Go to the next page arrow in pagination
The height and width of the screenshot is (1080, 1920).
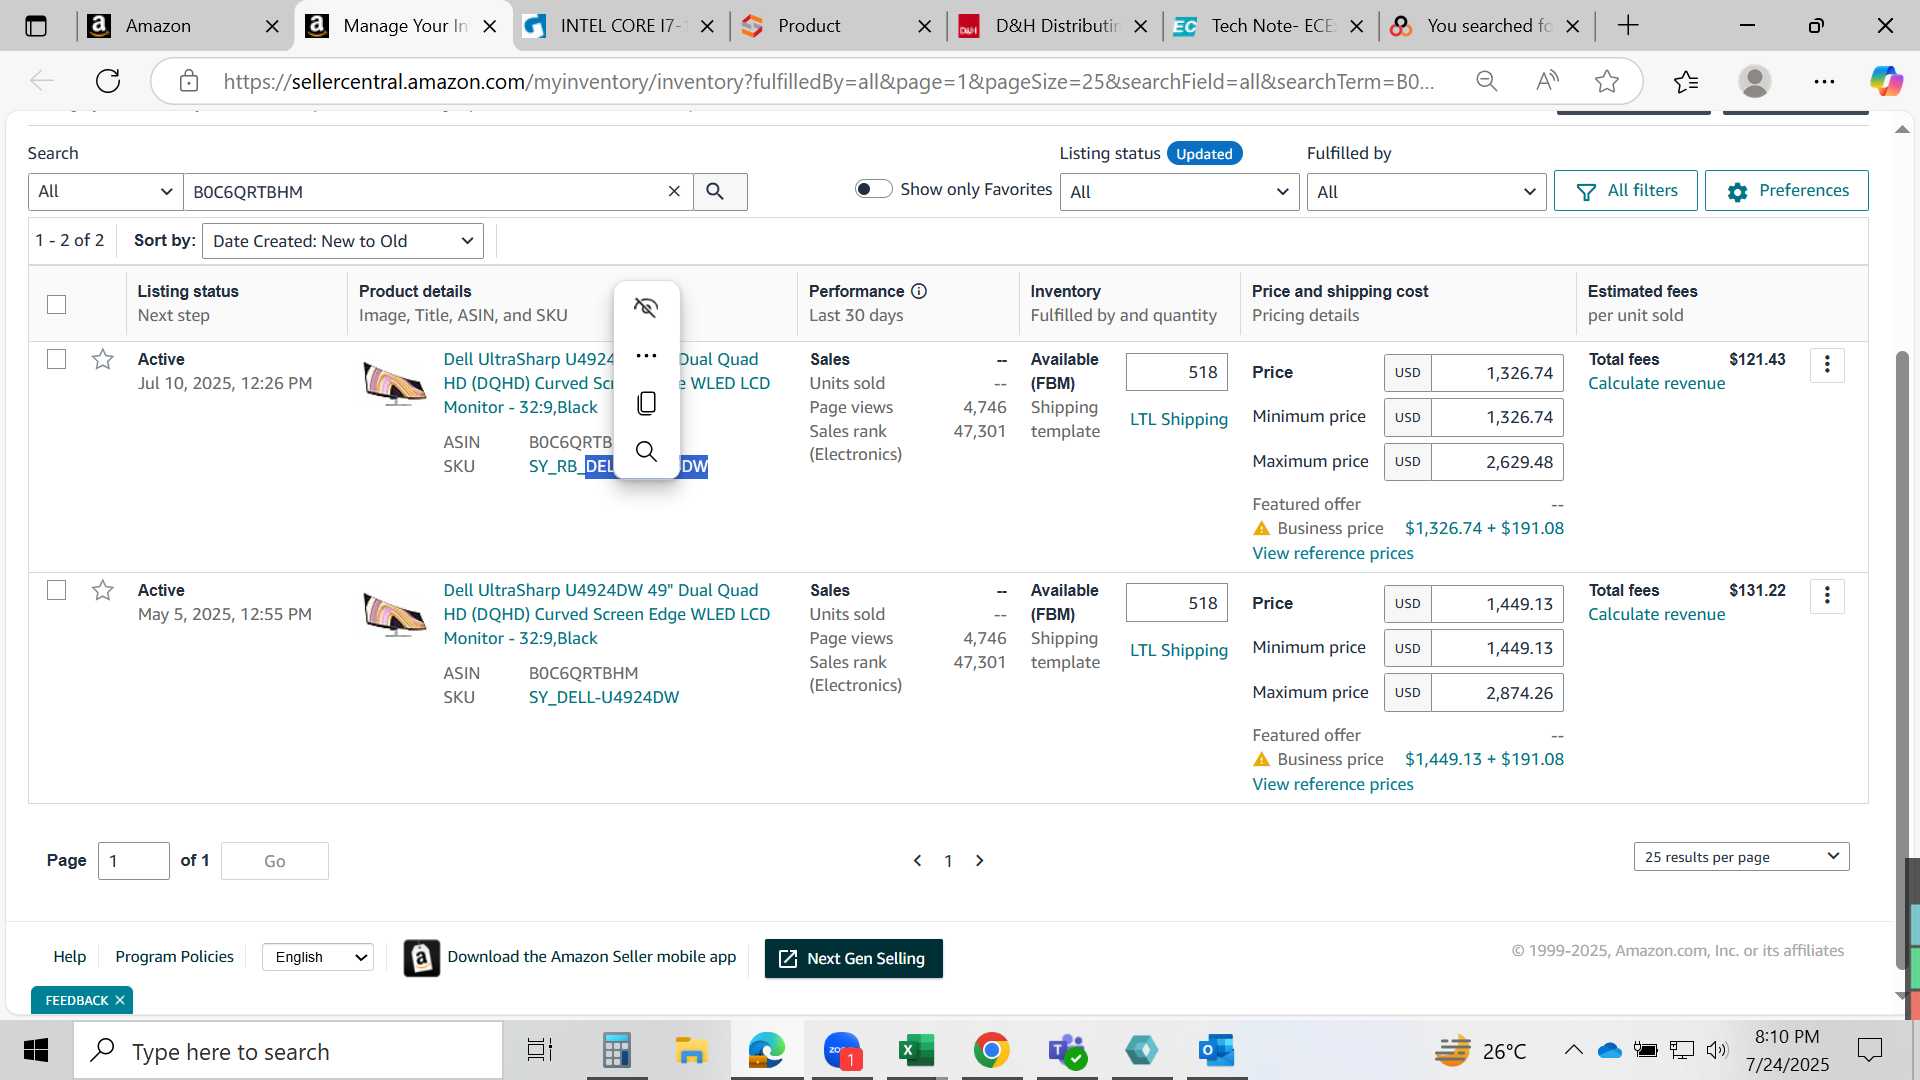[x=980, y=860]
